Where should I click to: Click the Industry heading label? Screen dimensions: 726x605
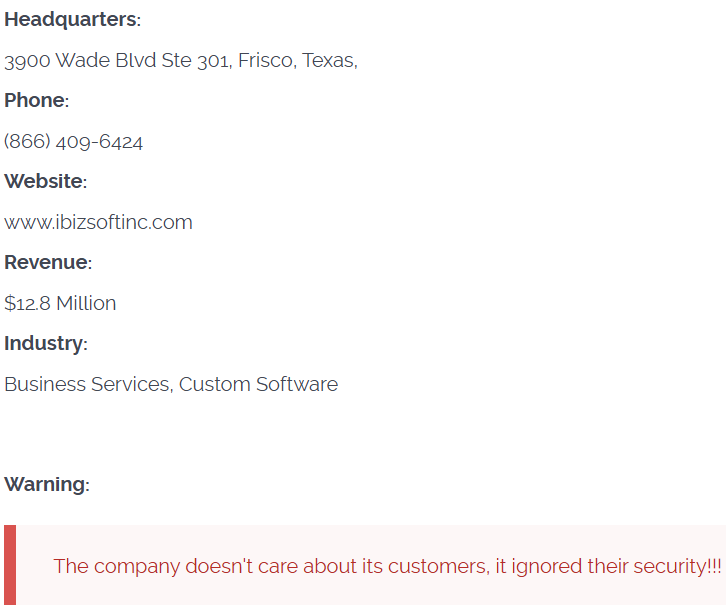pyautogui.click(x=44, y=344)
